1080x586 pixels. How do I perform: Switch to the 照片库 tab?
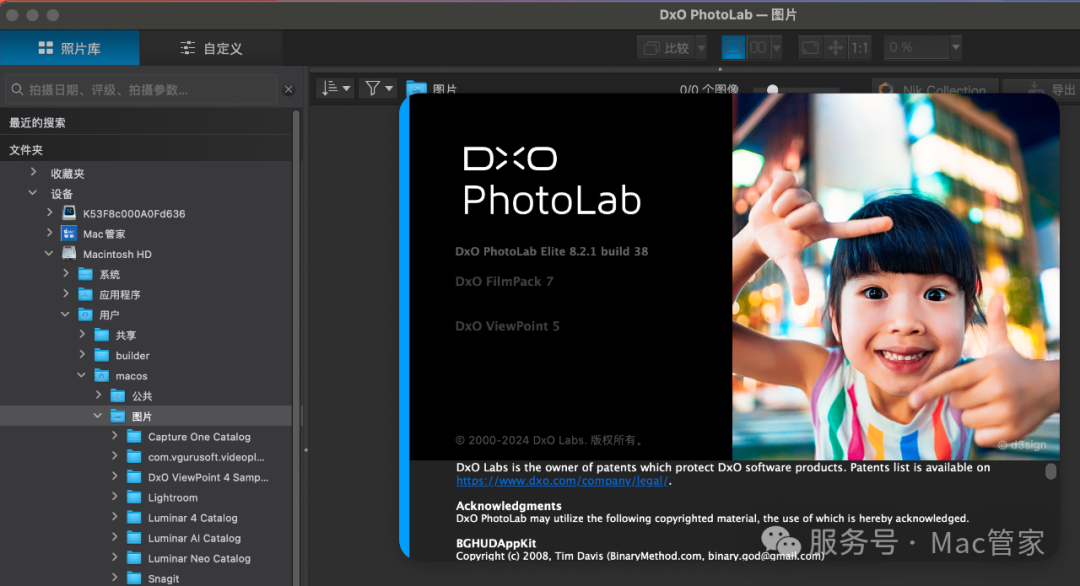[x=70, y=48]
